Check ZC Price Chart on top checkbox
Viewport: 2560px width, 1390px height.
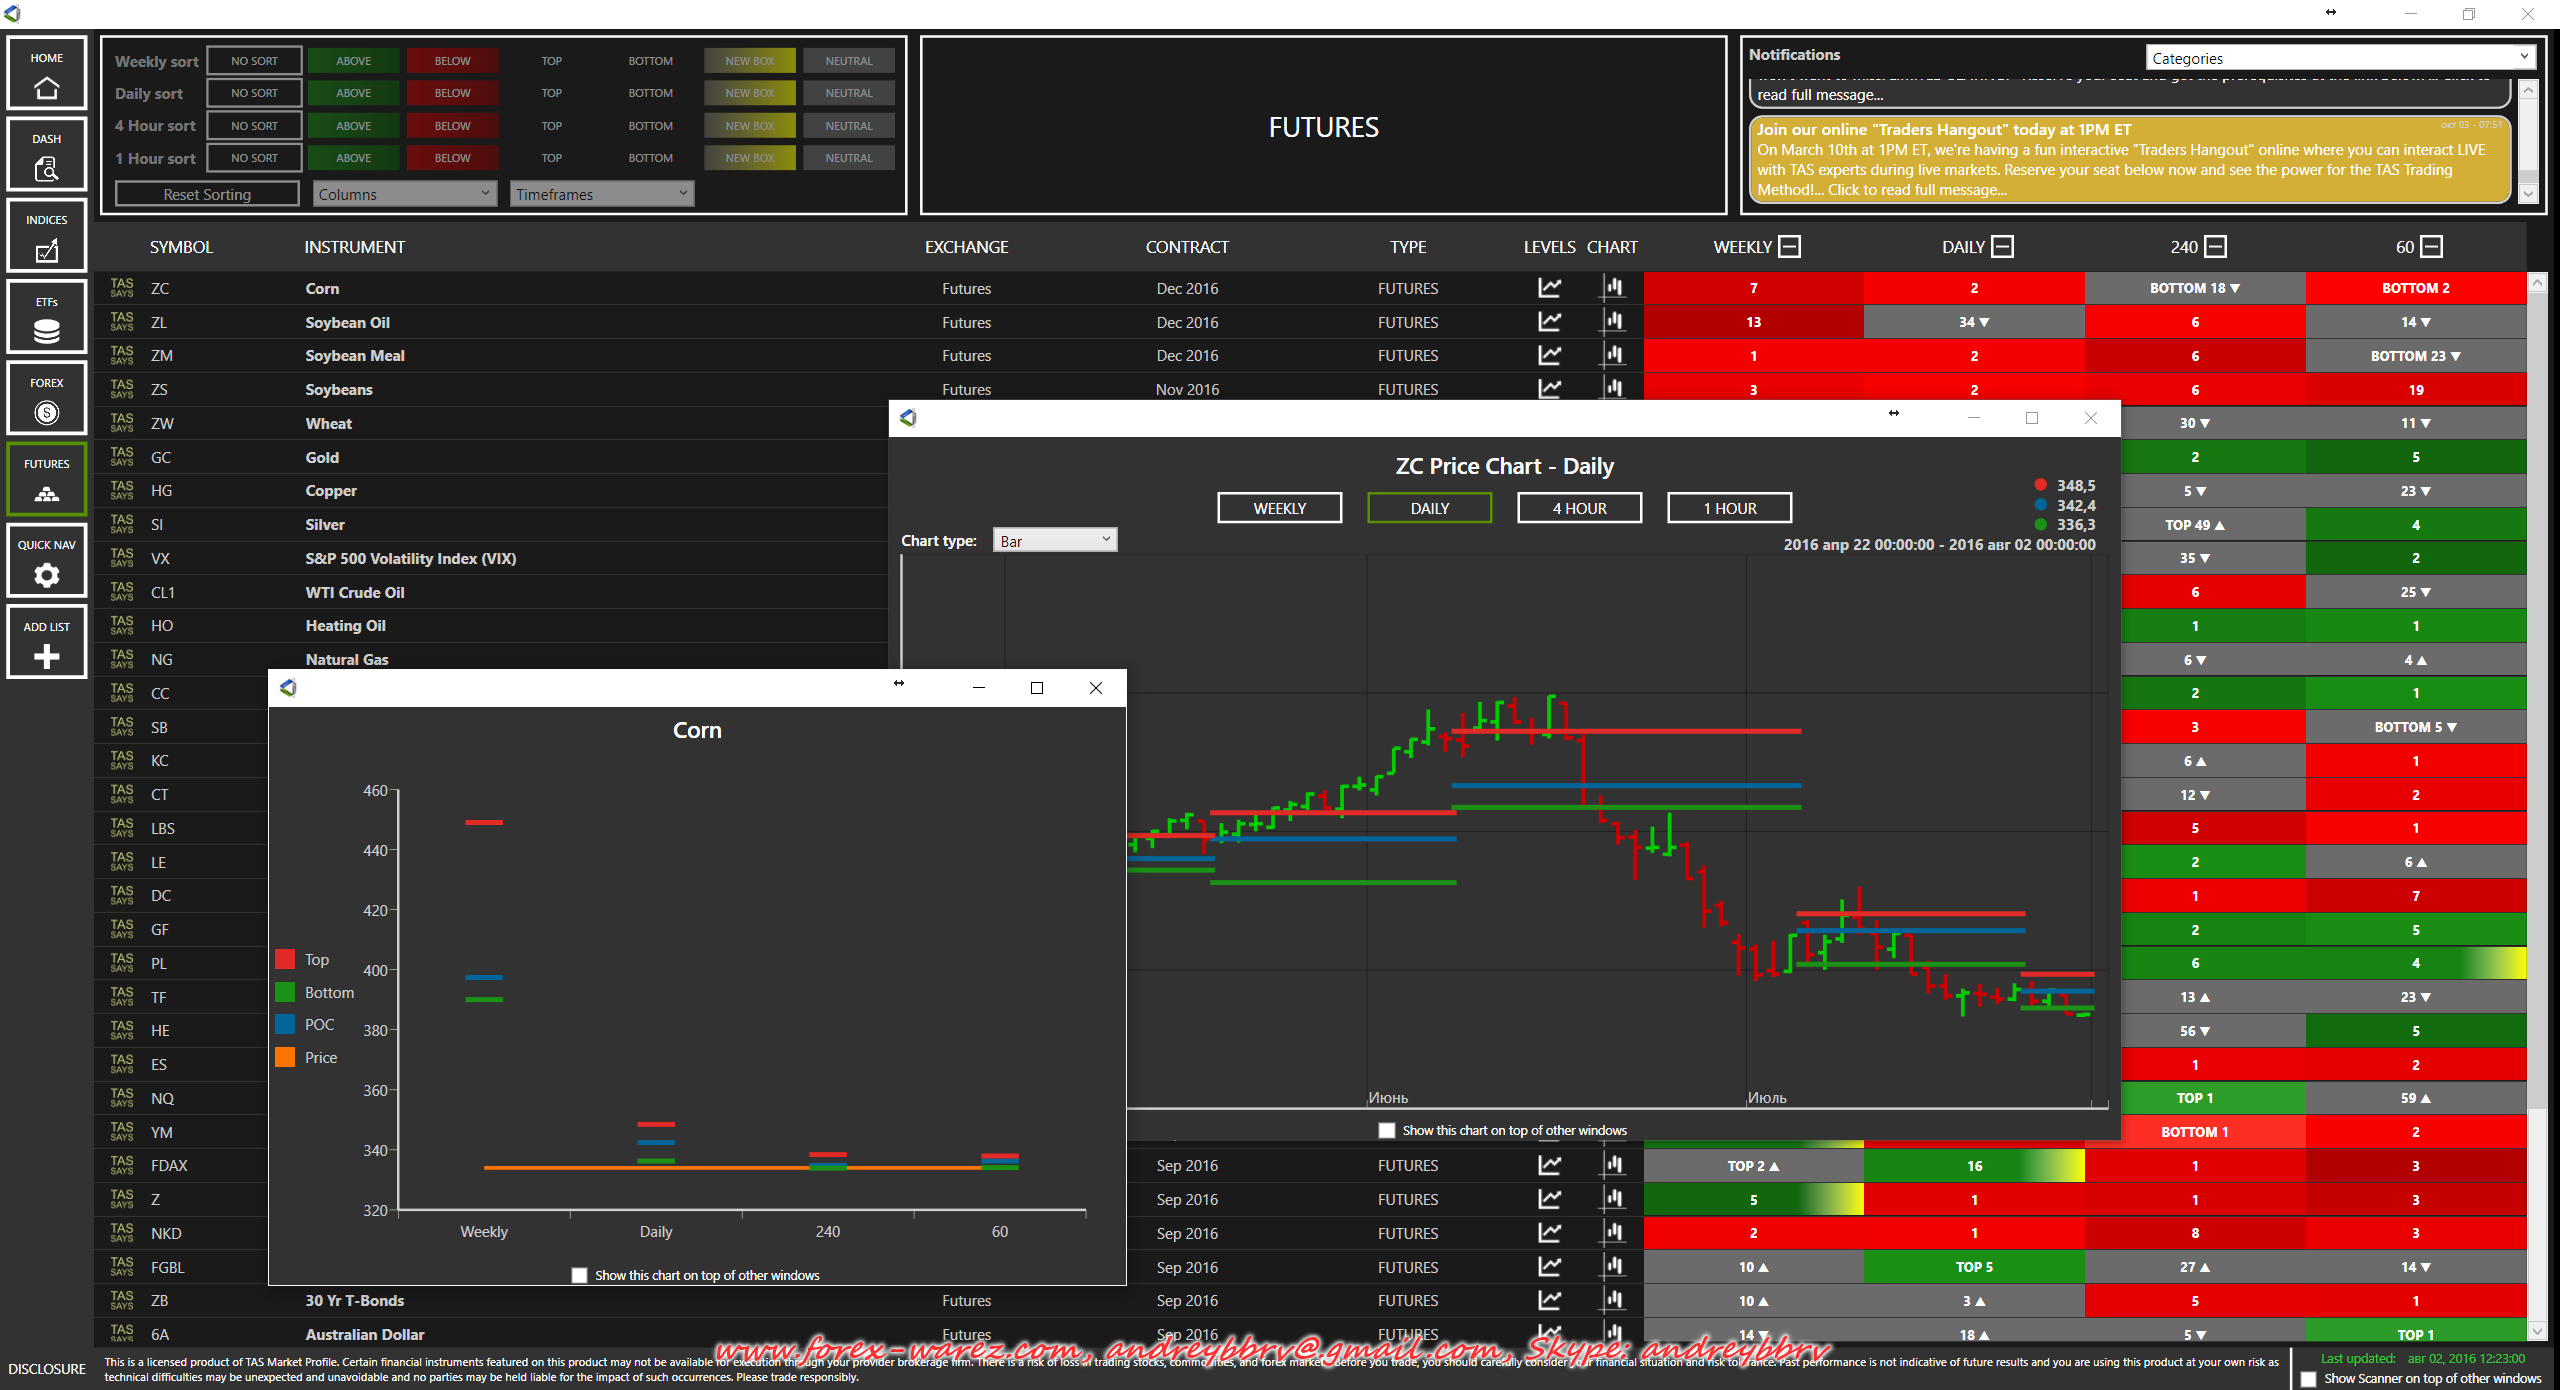[x=1386, y=1130]
